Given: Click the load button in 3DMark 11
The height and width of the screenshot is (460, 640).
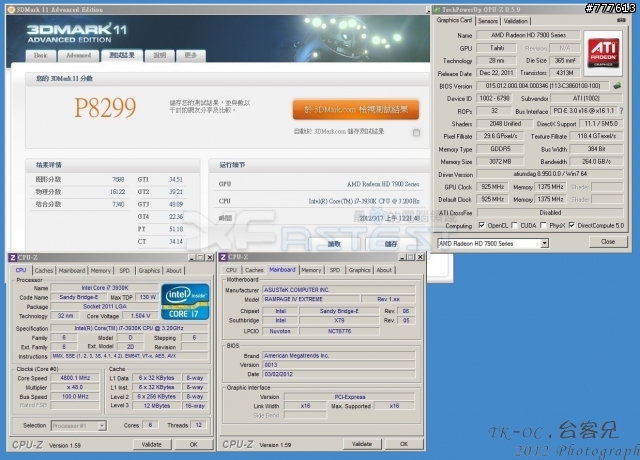Looking at the screenshot, I should pyautogui.click(x=334, y=244).
